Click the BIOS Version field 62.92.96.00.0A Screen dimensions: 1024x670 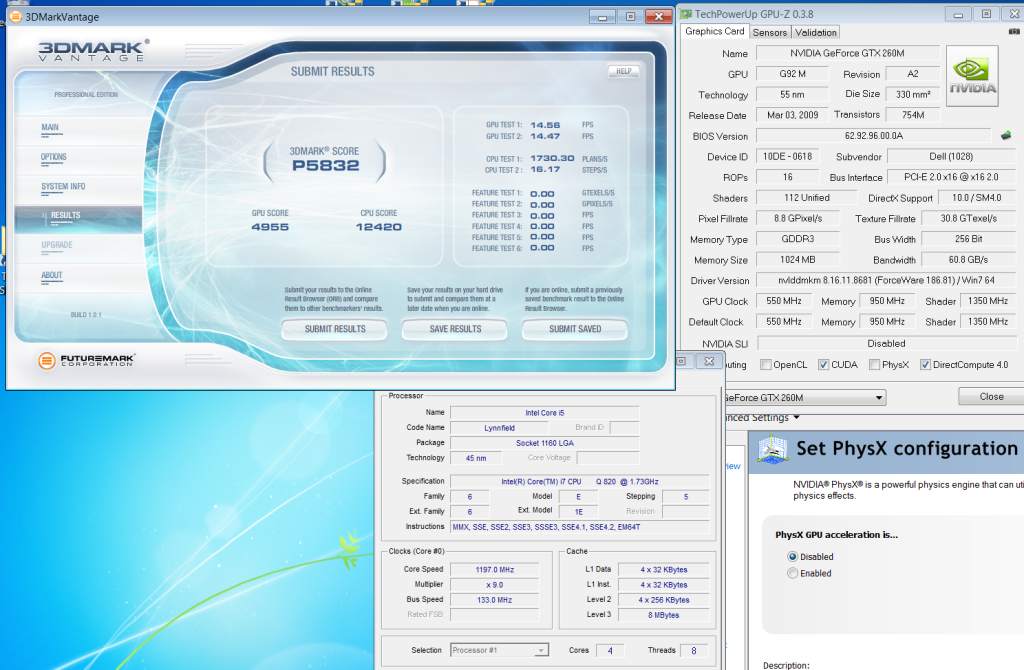coord(874,136)
